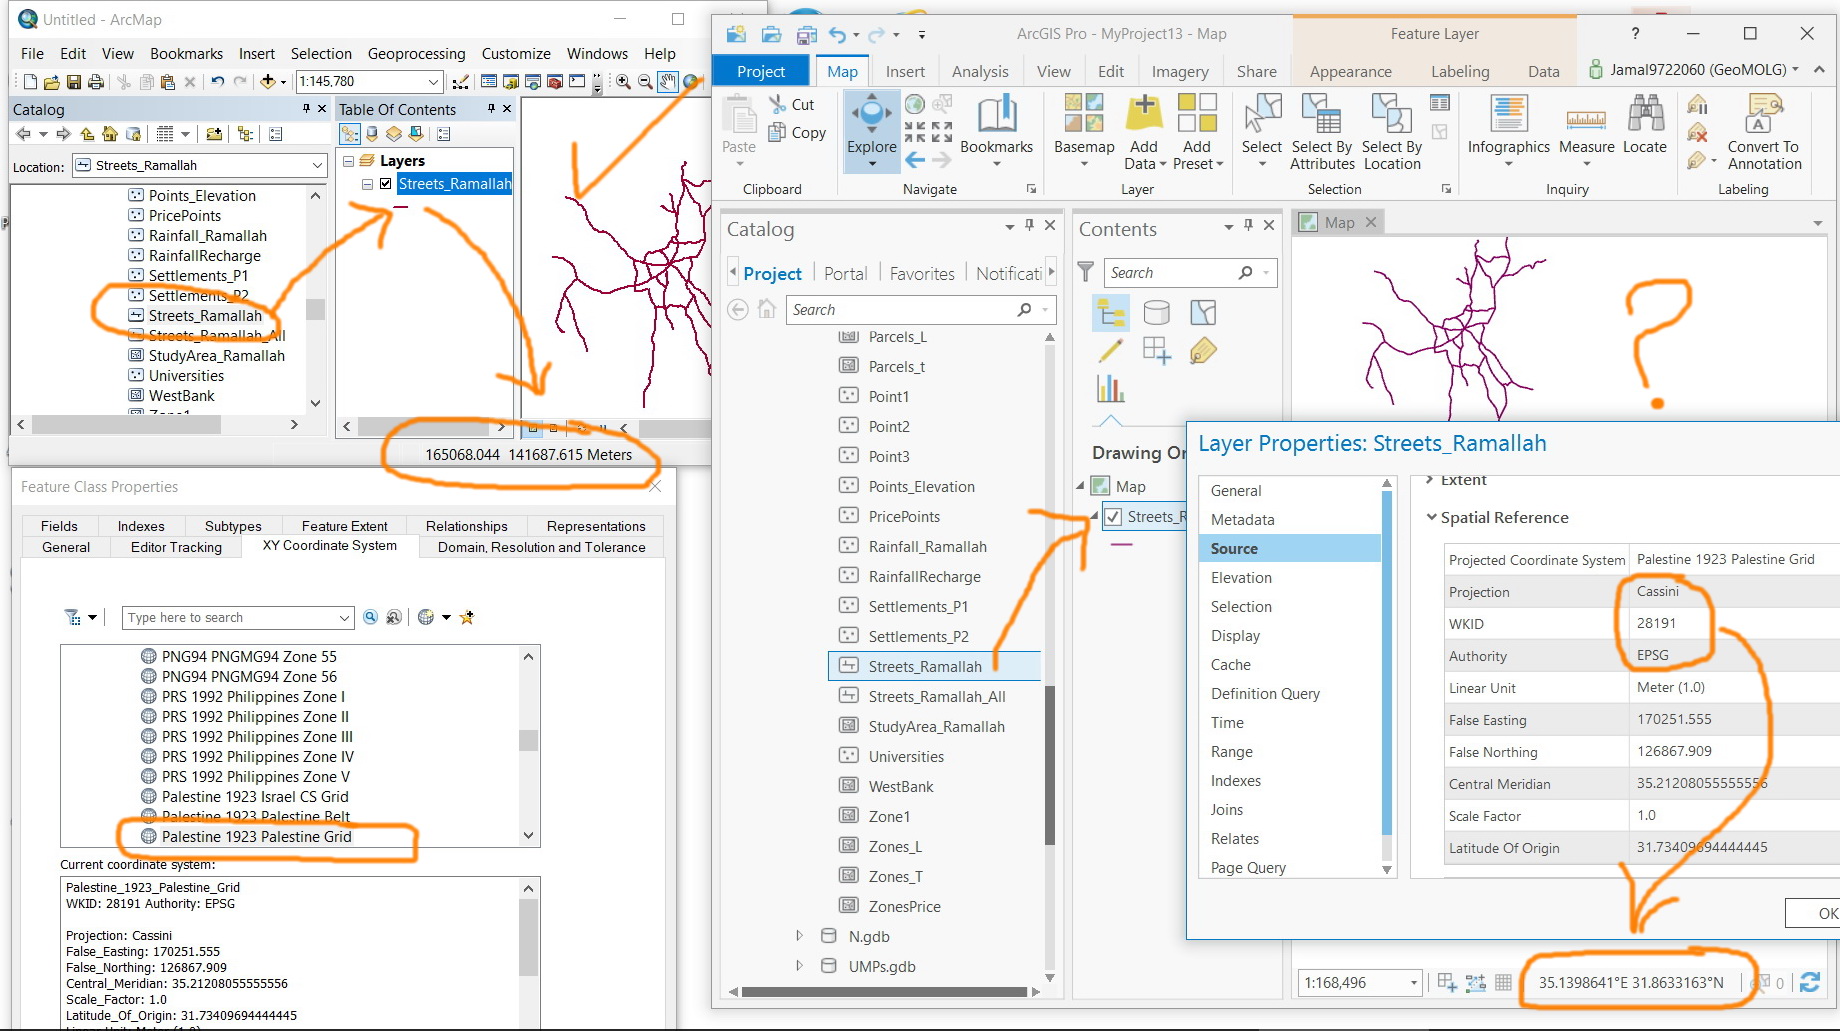Click ArcMap Undo arrow icon
Image resolution: width=1840 pixels, height=1031 pixels.
[x=217, y=82]
